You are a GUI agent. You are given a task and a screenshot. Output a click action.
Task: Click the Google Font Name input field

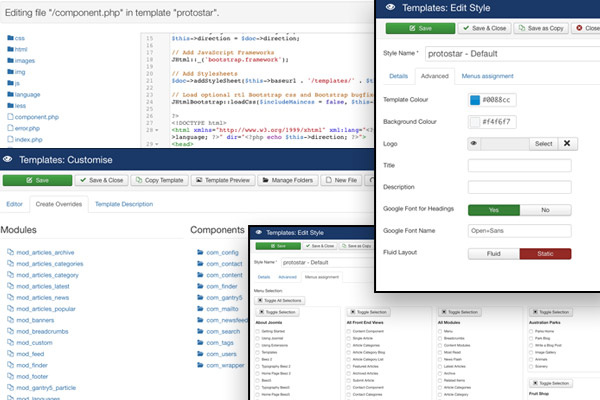pos(518,230)
